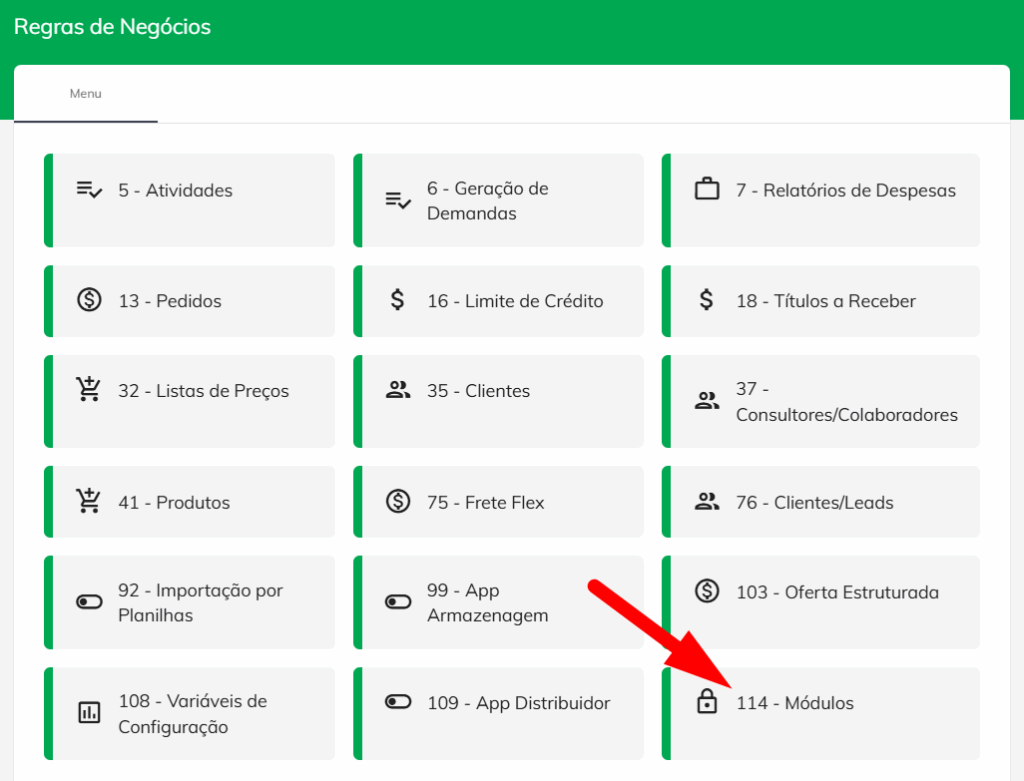Click the lock icon beside 114 - Módulos
Screen dimensions: 1024x781
(707, 702)
